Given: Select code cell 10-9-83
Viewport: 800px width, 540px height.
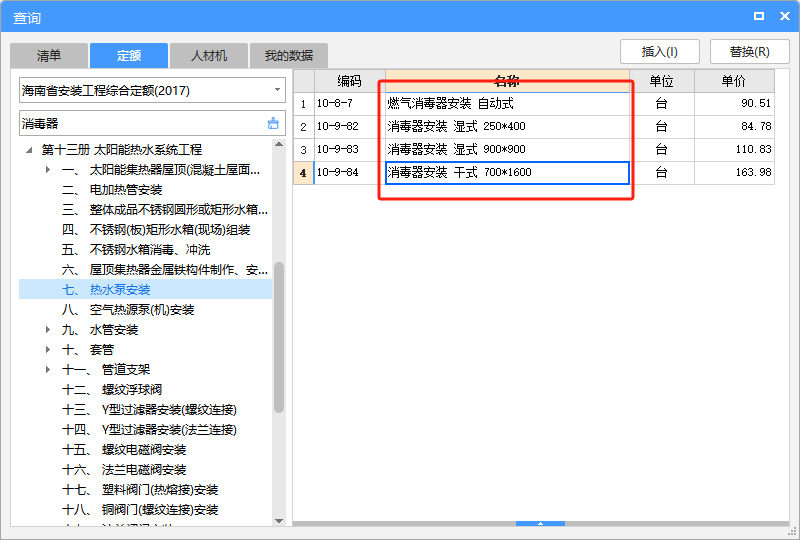Looking at the screenshot, I should click(349, 150).
